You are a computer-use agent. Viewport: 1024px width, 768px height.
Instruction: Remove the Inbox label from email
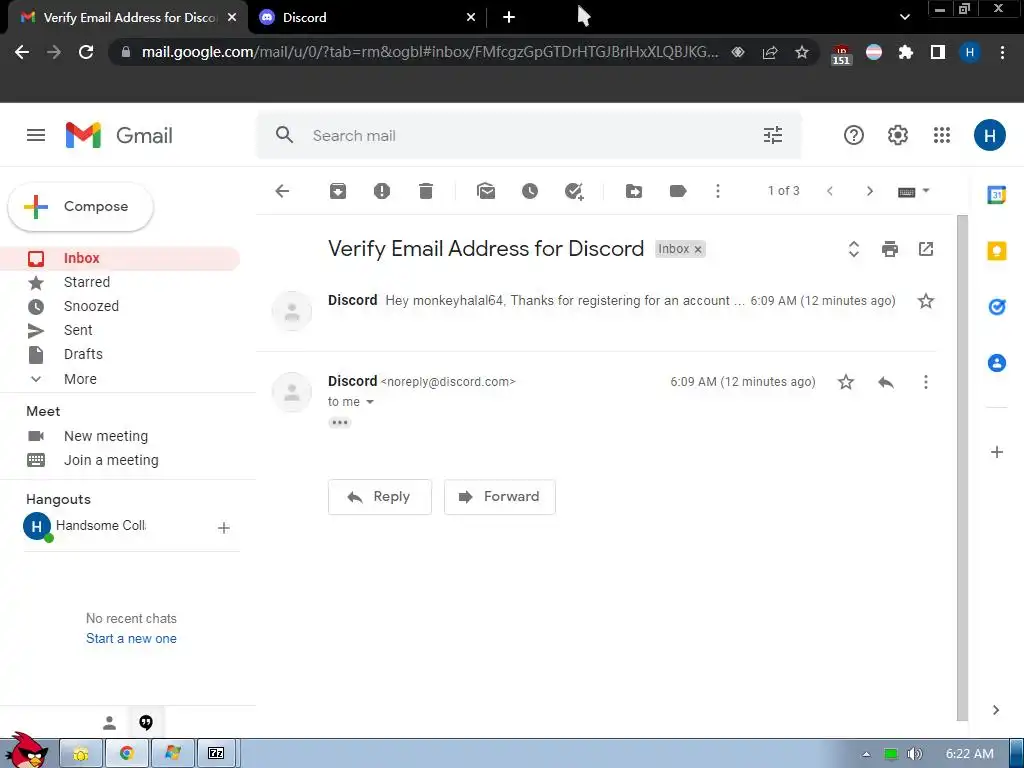pyautogui.click(x=698, y=249)
